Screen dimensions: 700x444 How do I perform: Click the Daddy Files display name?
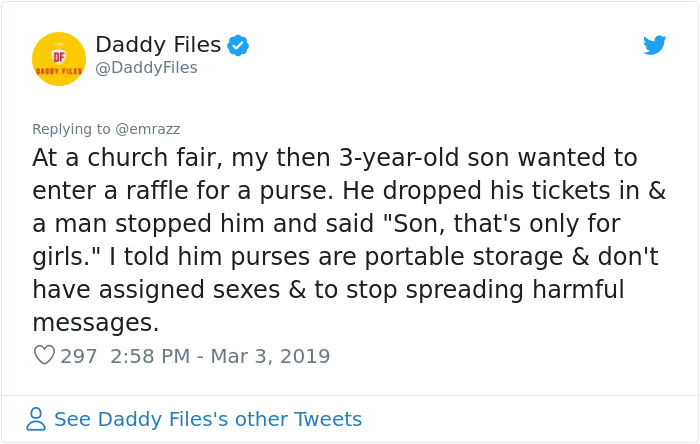point(157,44)
